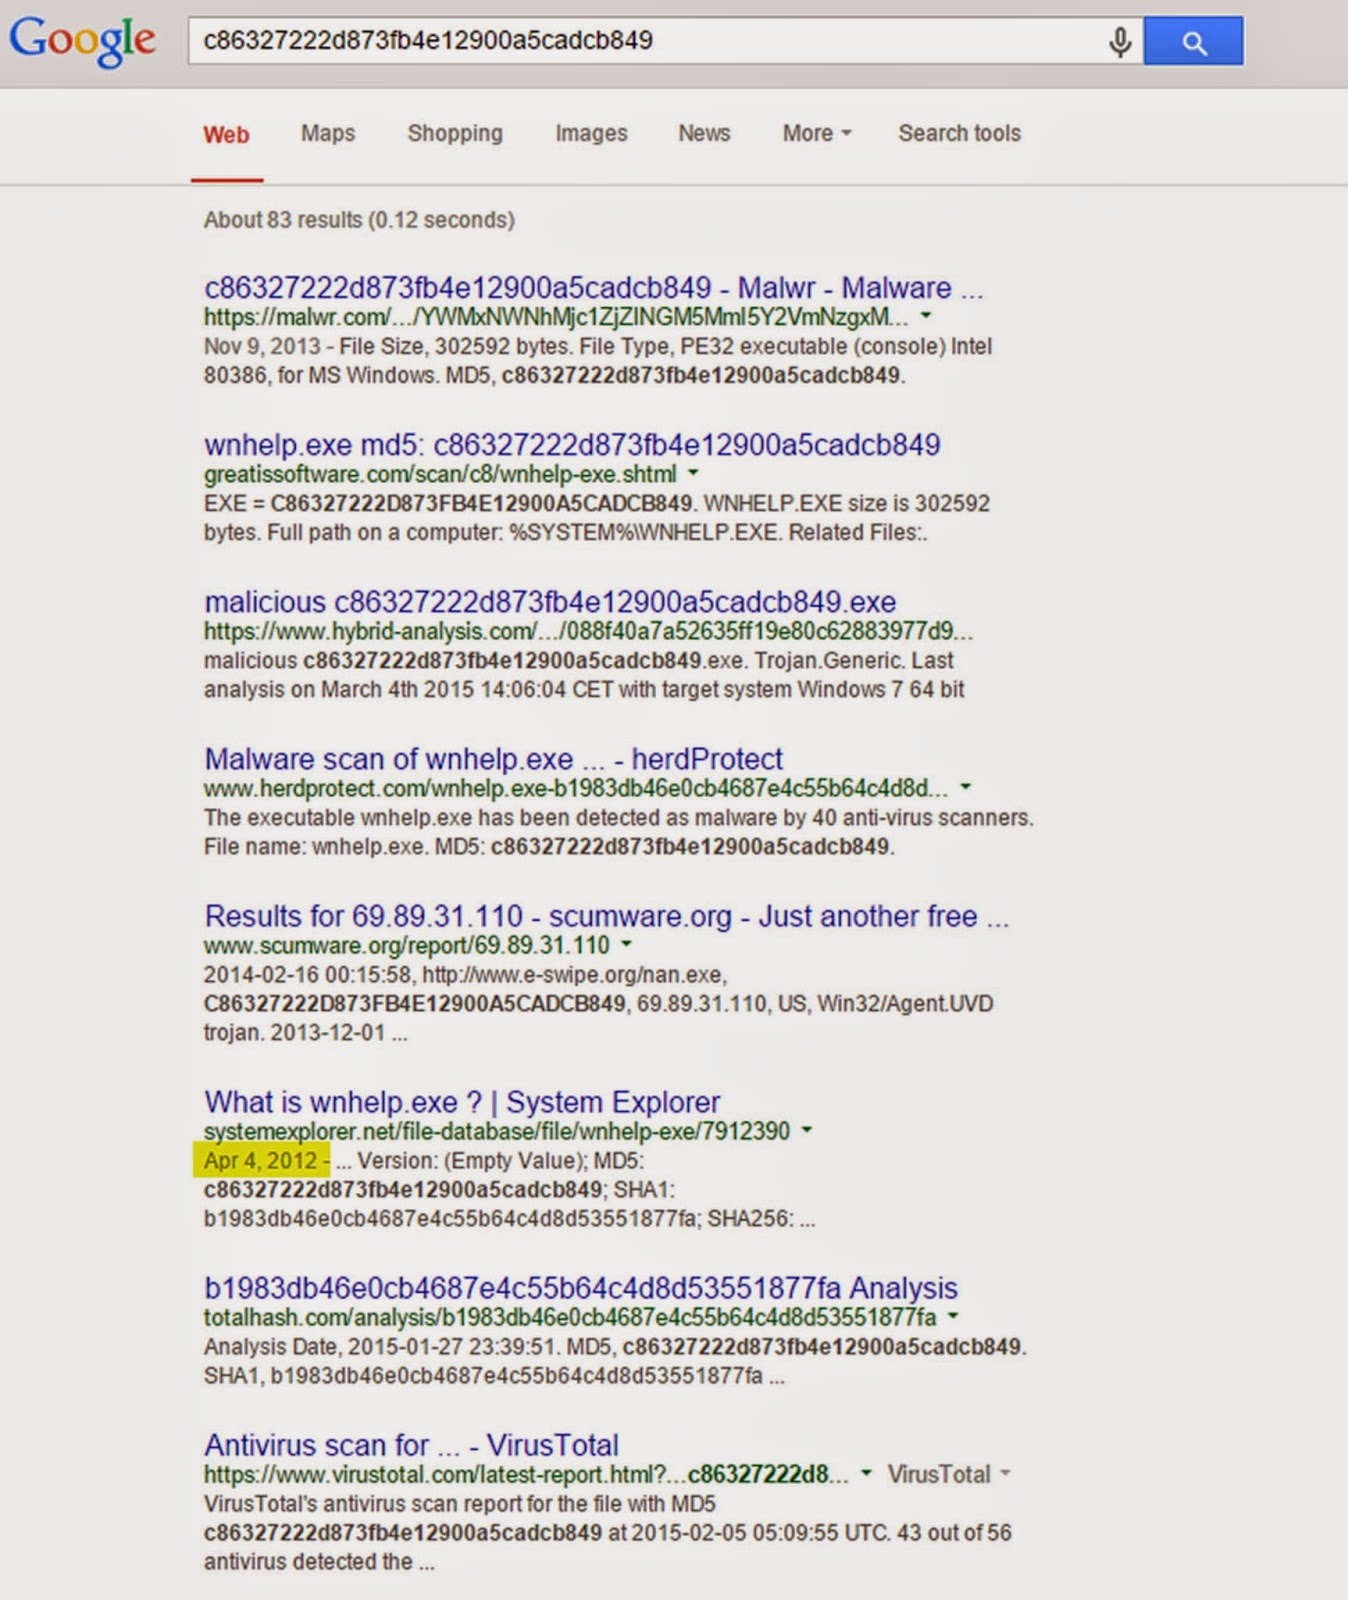1348x1600 pixels.
Task: Expand dropdown arrow beside scumware.org URL
Action: click(x=627, y=944)
